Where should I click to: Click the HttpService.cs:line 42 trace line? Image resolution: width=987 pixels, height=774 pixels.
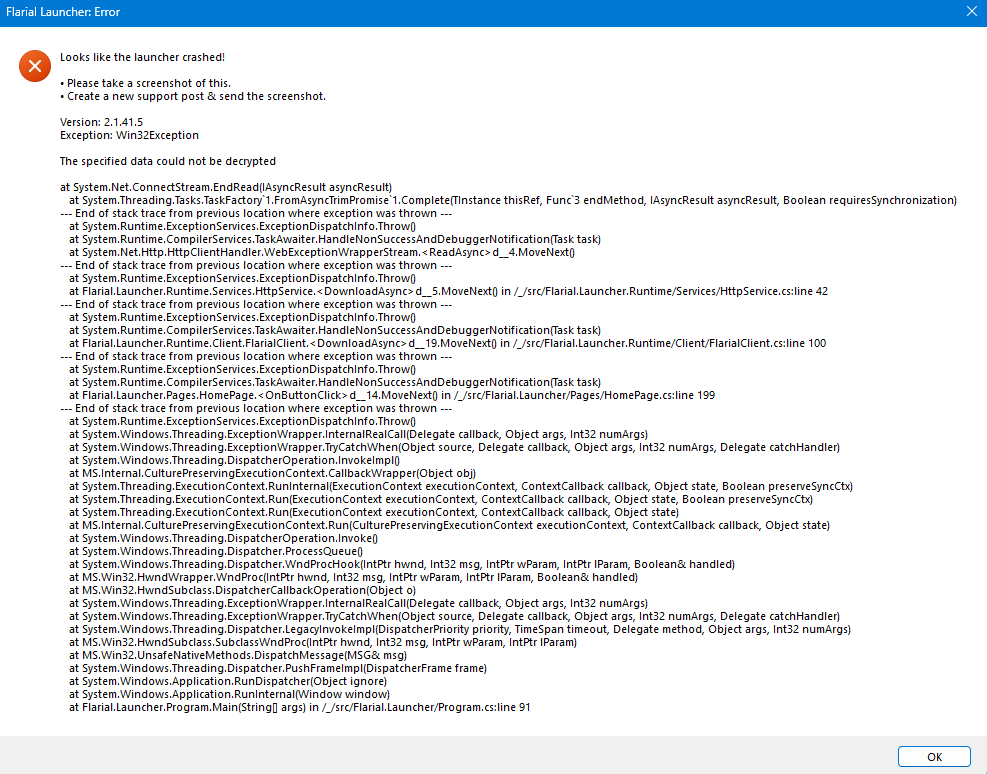(448, 291)
